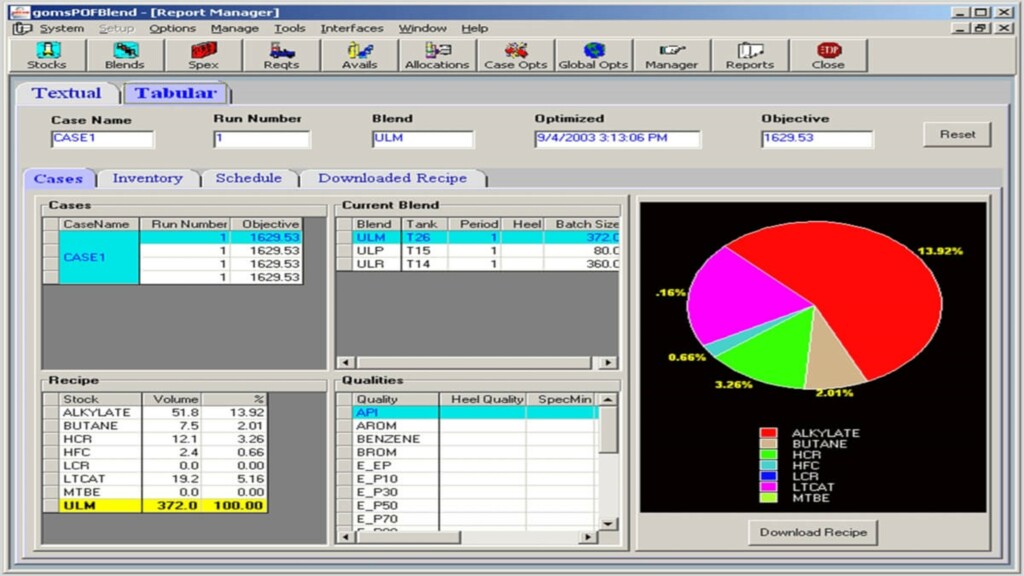
Task: Click the Reset button
Action: click(957, 134)
